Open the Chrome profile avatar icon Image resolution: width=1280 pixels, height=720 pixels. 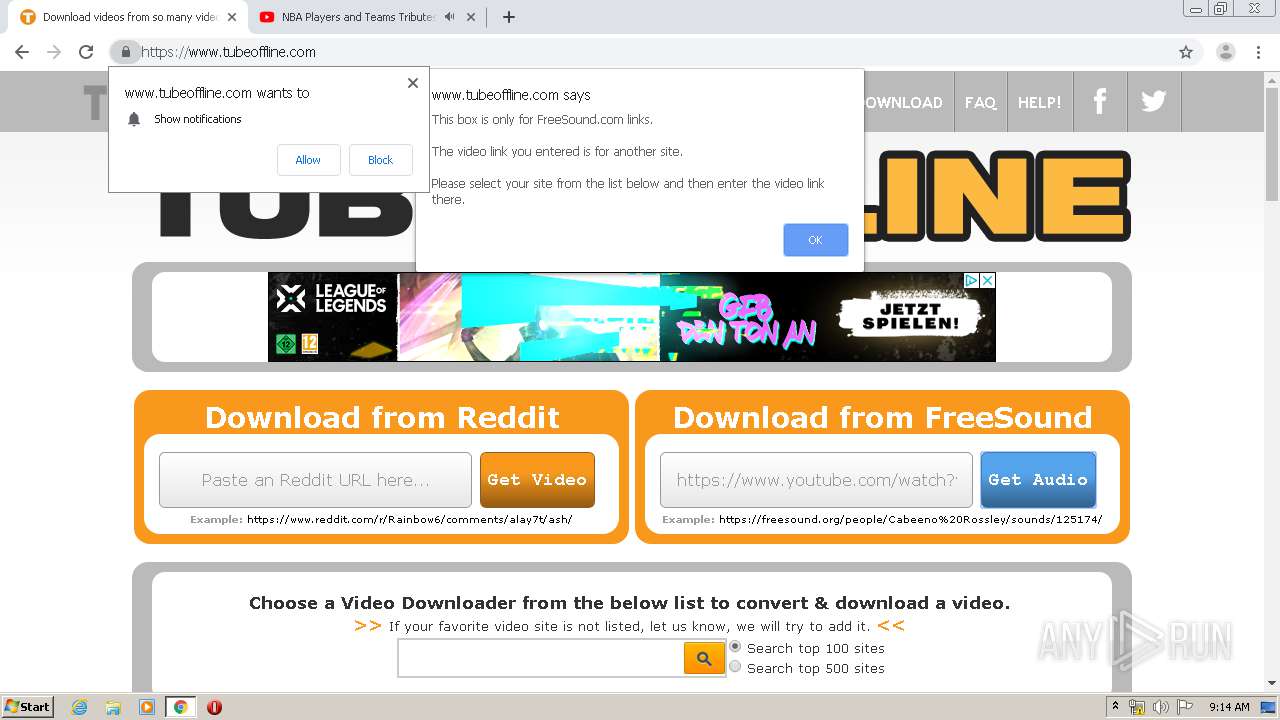[1226, 52]
